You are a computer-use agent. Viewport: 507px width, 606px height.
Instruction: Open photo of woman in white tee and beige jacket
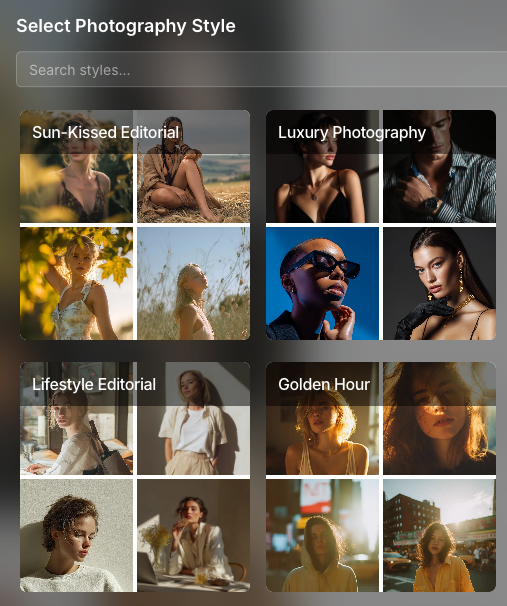pos(194,419)
